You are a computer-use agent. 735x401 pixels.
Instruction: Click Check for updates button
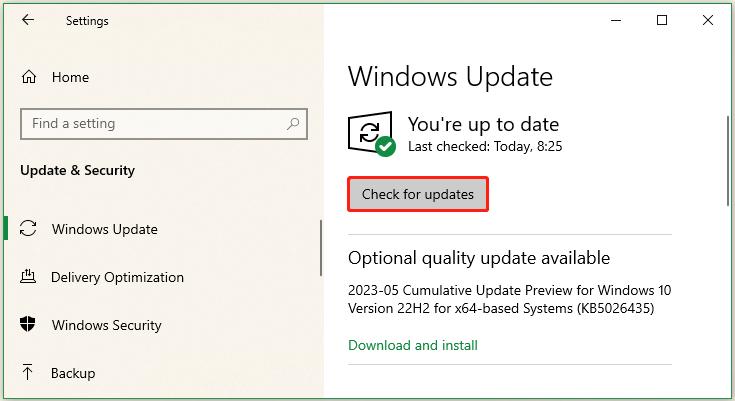(418, 194)
